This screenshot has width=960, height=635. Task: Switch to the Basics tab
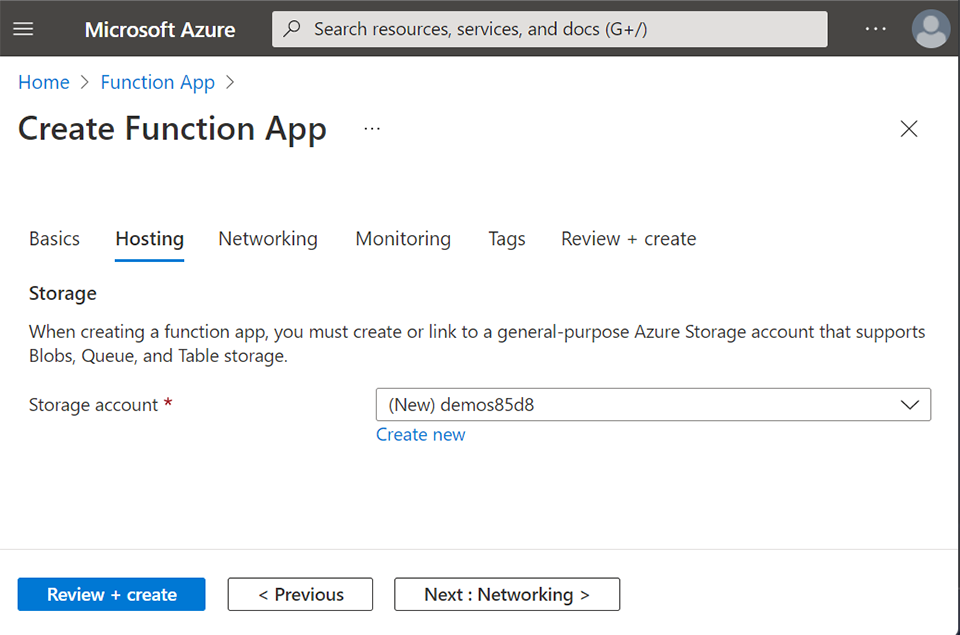point(54,238)
